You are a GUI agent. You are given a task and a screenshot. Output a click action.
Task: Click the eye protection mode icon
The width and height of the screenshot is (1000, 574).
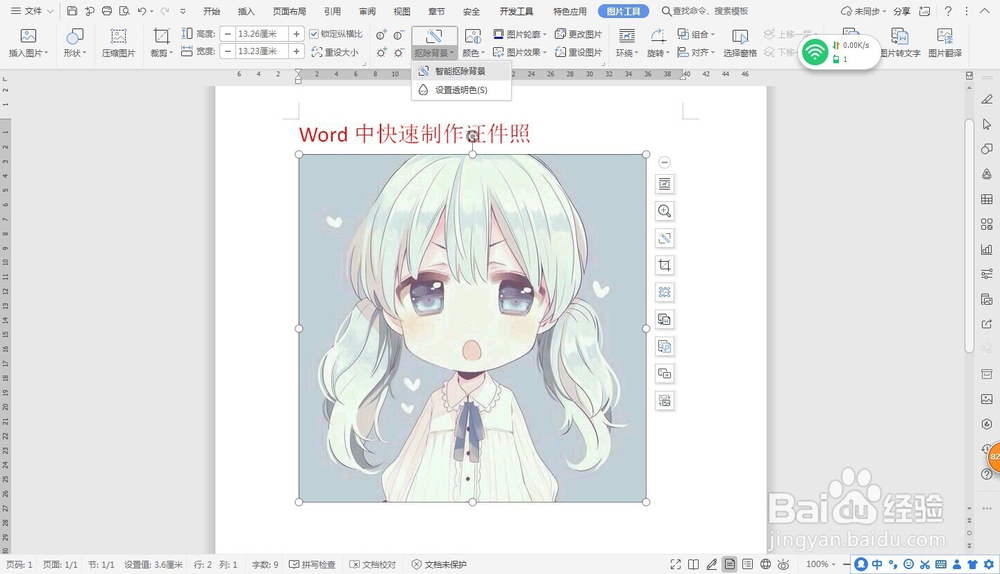(783, 564)
